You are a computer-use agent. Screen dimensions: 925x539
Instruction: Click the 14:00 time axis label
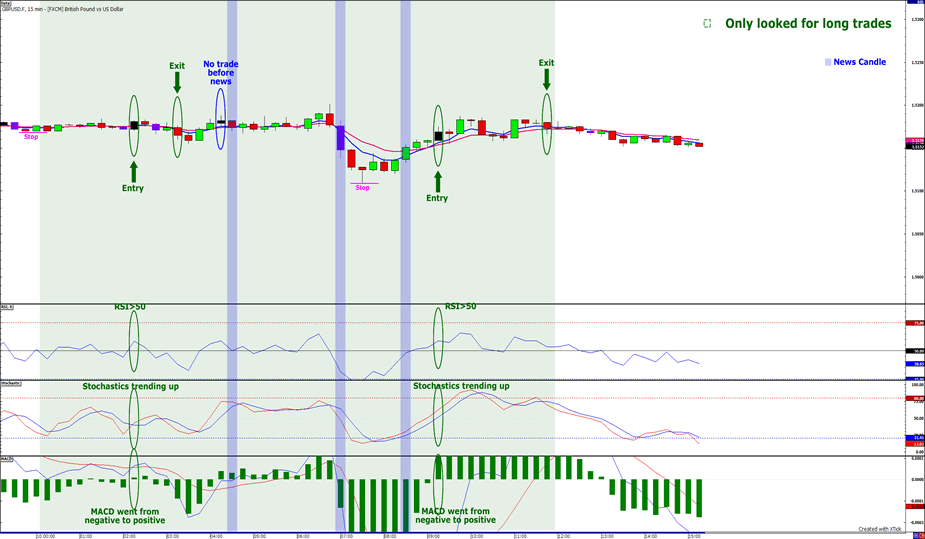pos(651,536)
